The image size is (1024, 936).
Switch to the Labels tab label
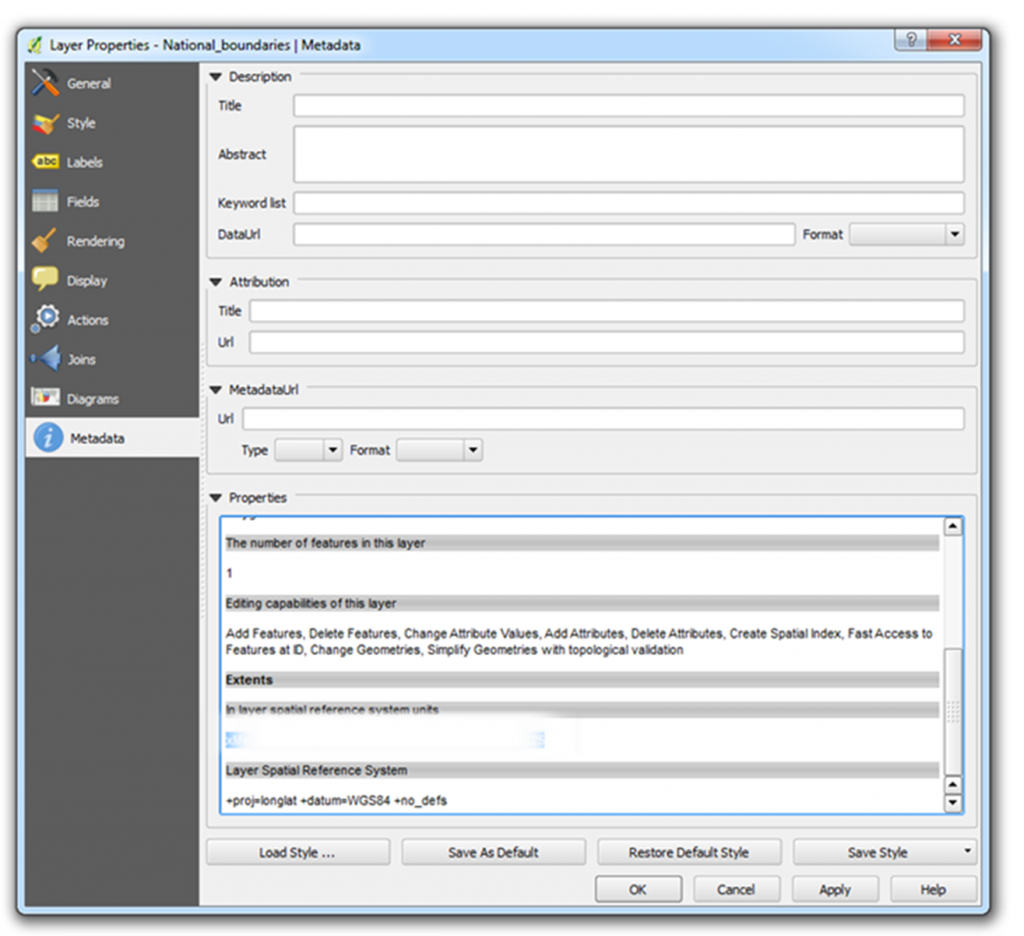tap(85, 162)
